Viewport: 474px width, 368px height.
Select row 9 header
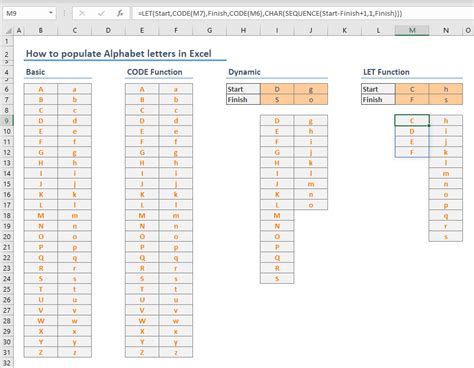tap(7, 121)
